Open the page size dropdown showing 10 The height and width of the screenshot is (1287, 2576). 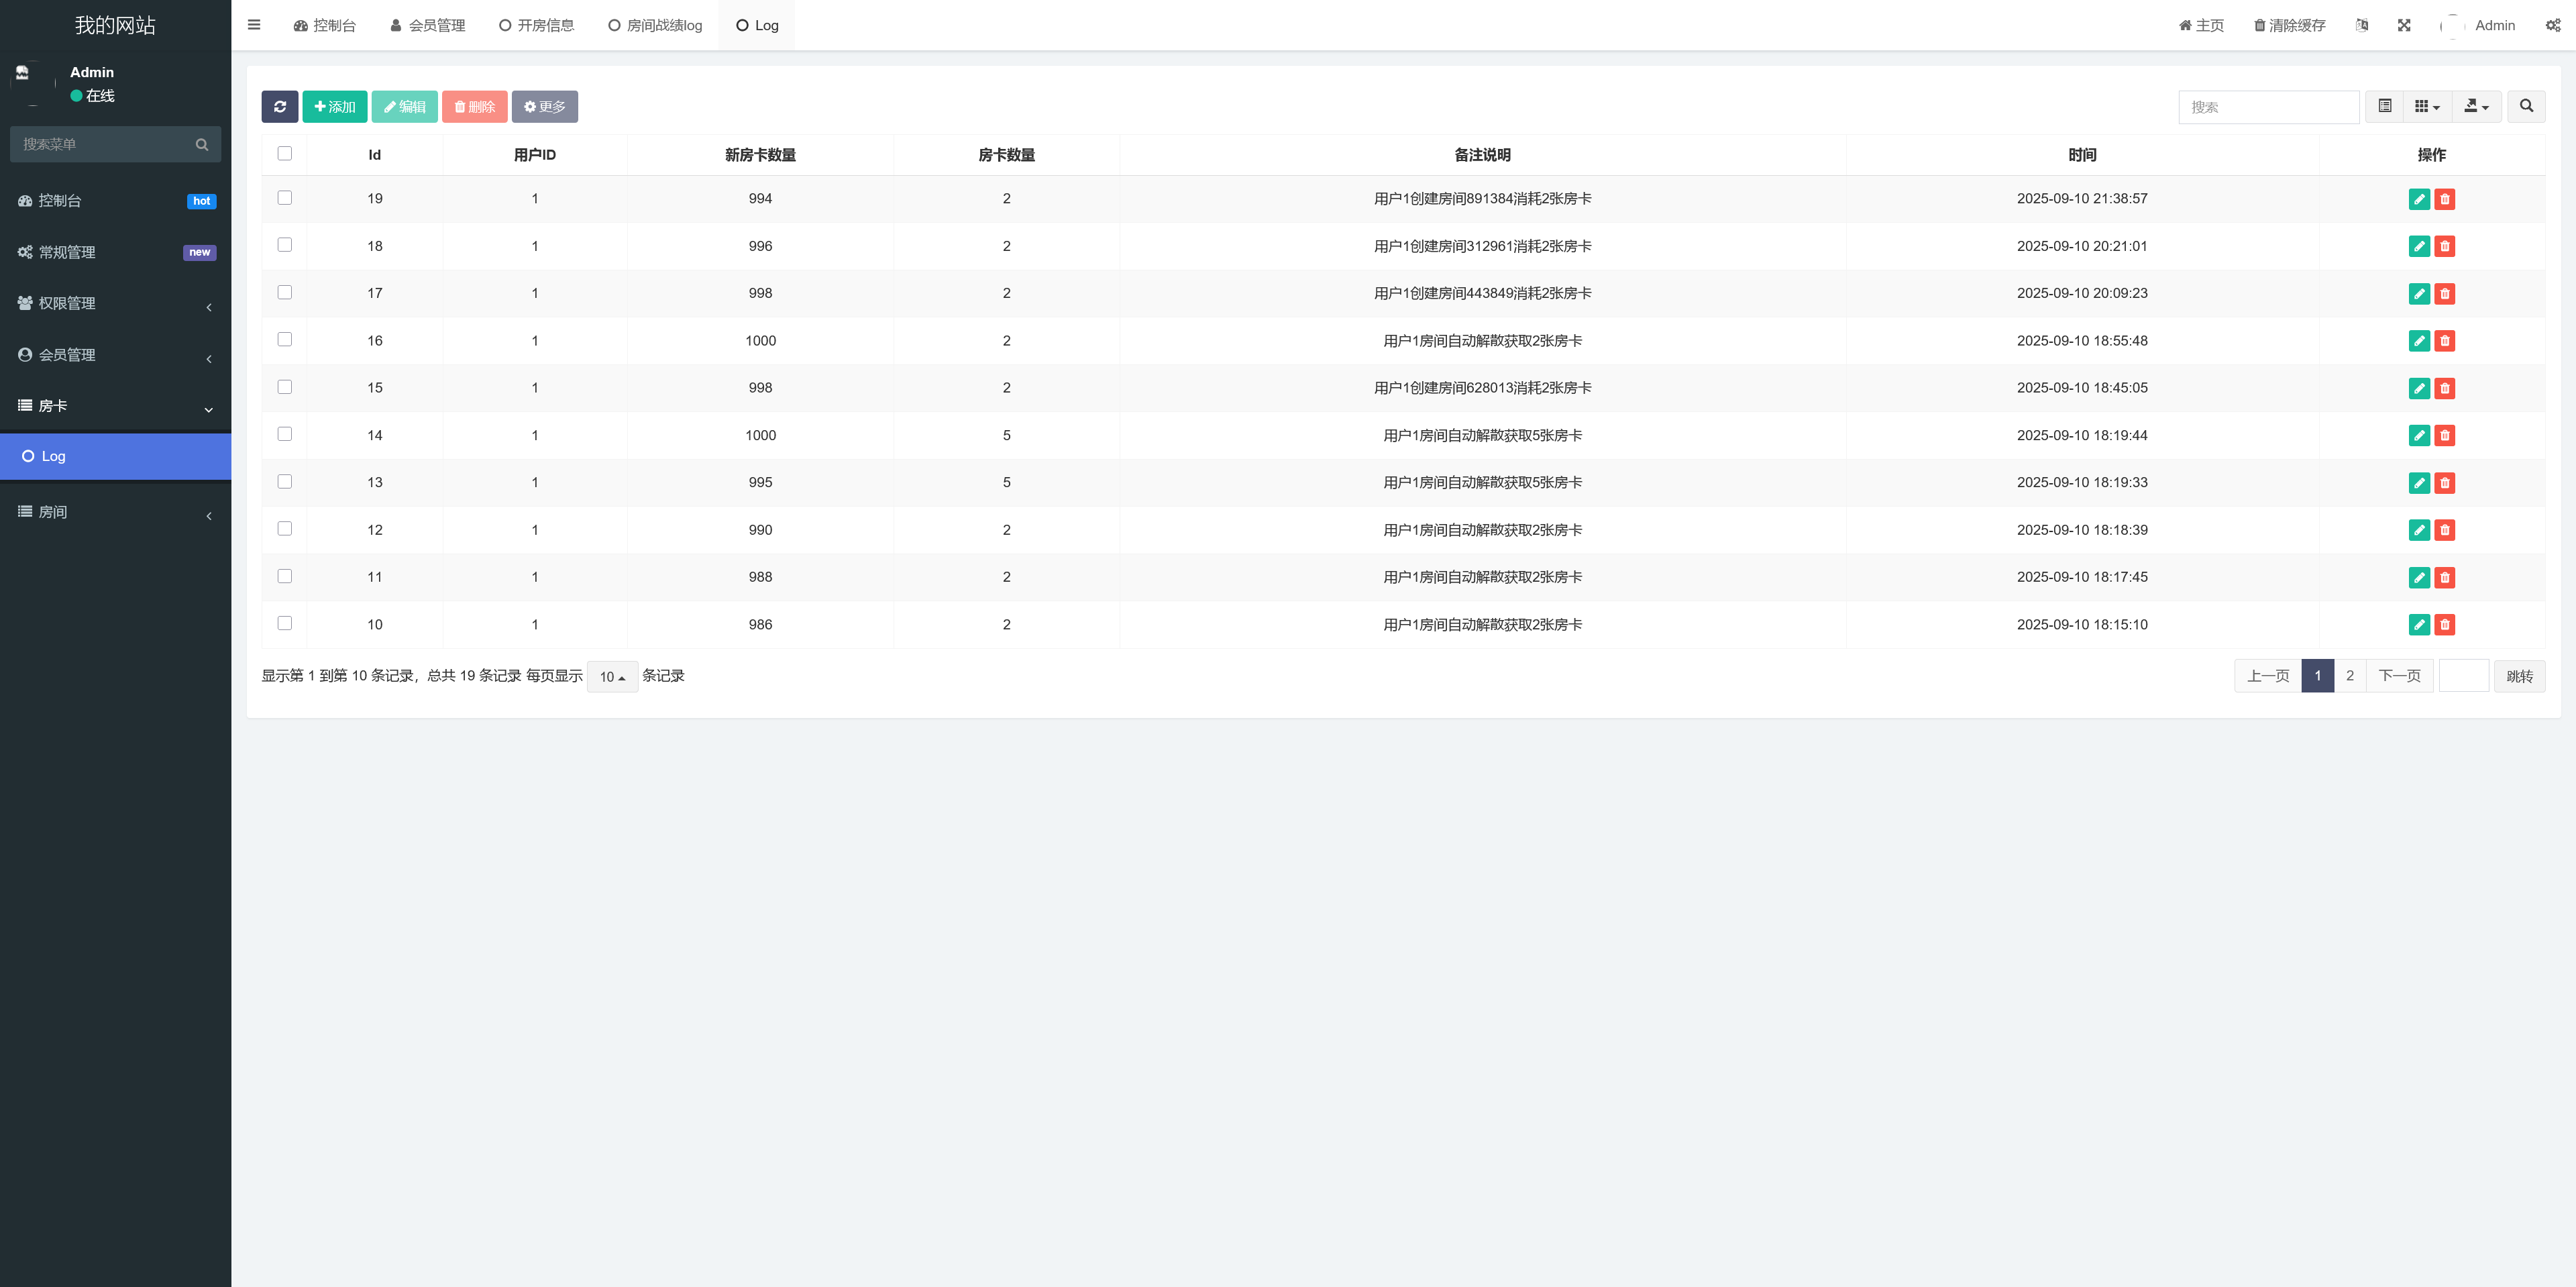[x=612, y=677]
